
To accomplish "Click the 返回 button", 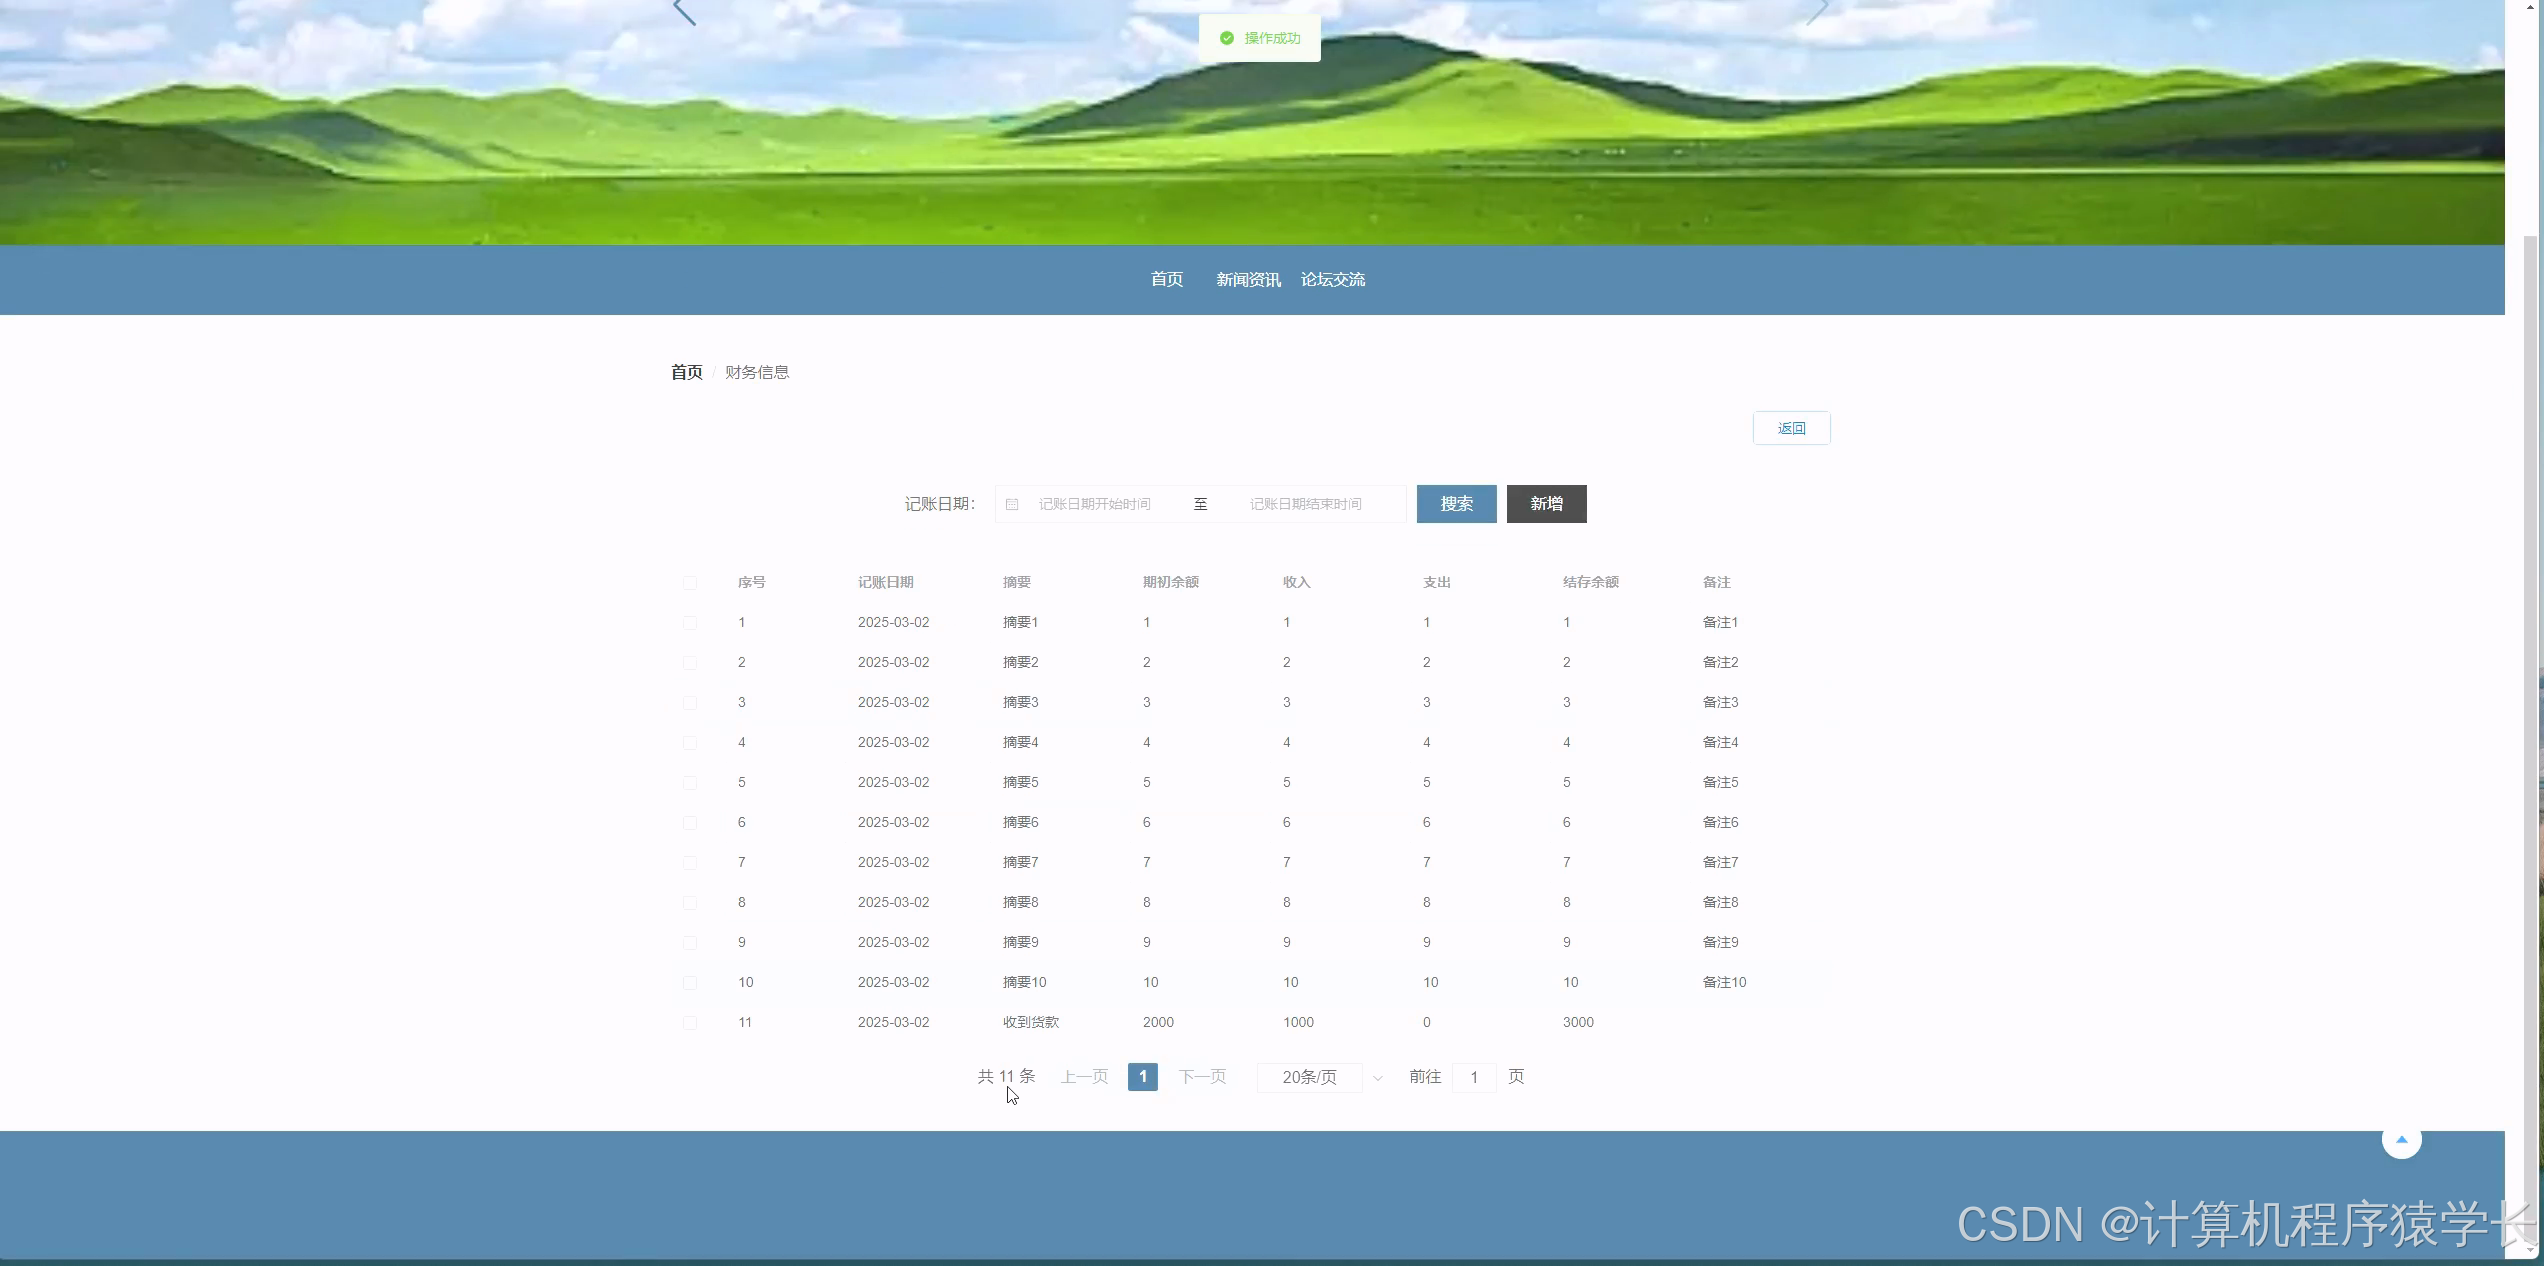I will [x=1791, y=428].
